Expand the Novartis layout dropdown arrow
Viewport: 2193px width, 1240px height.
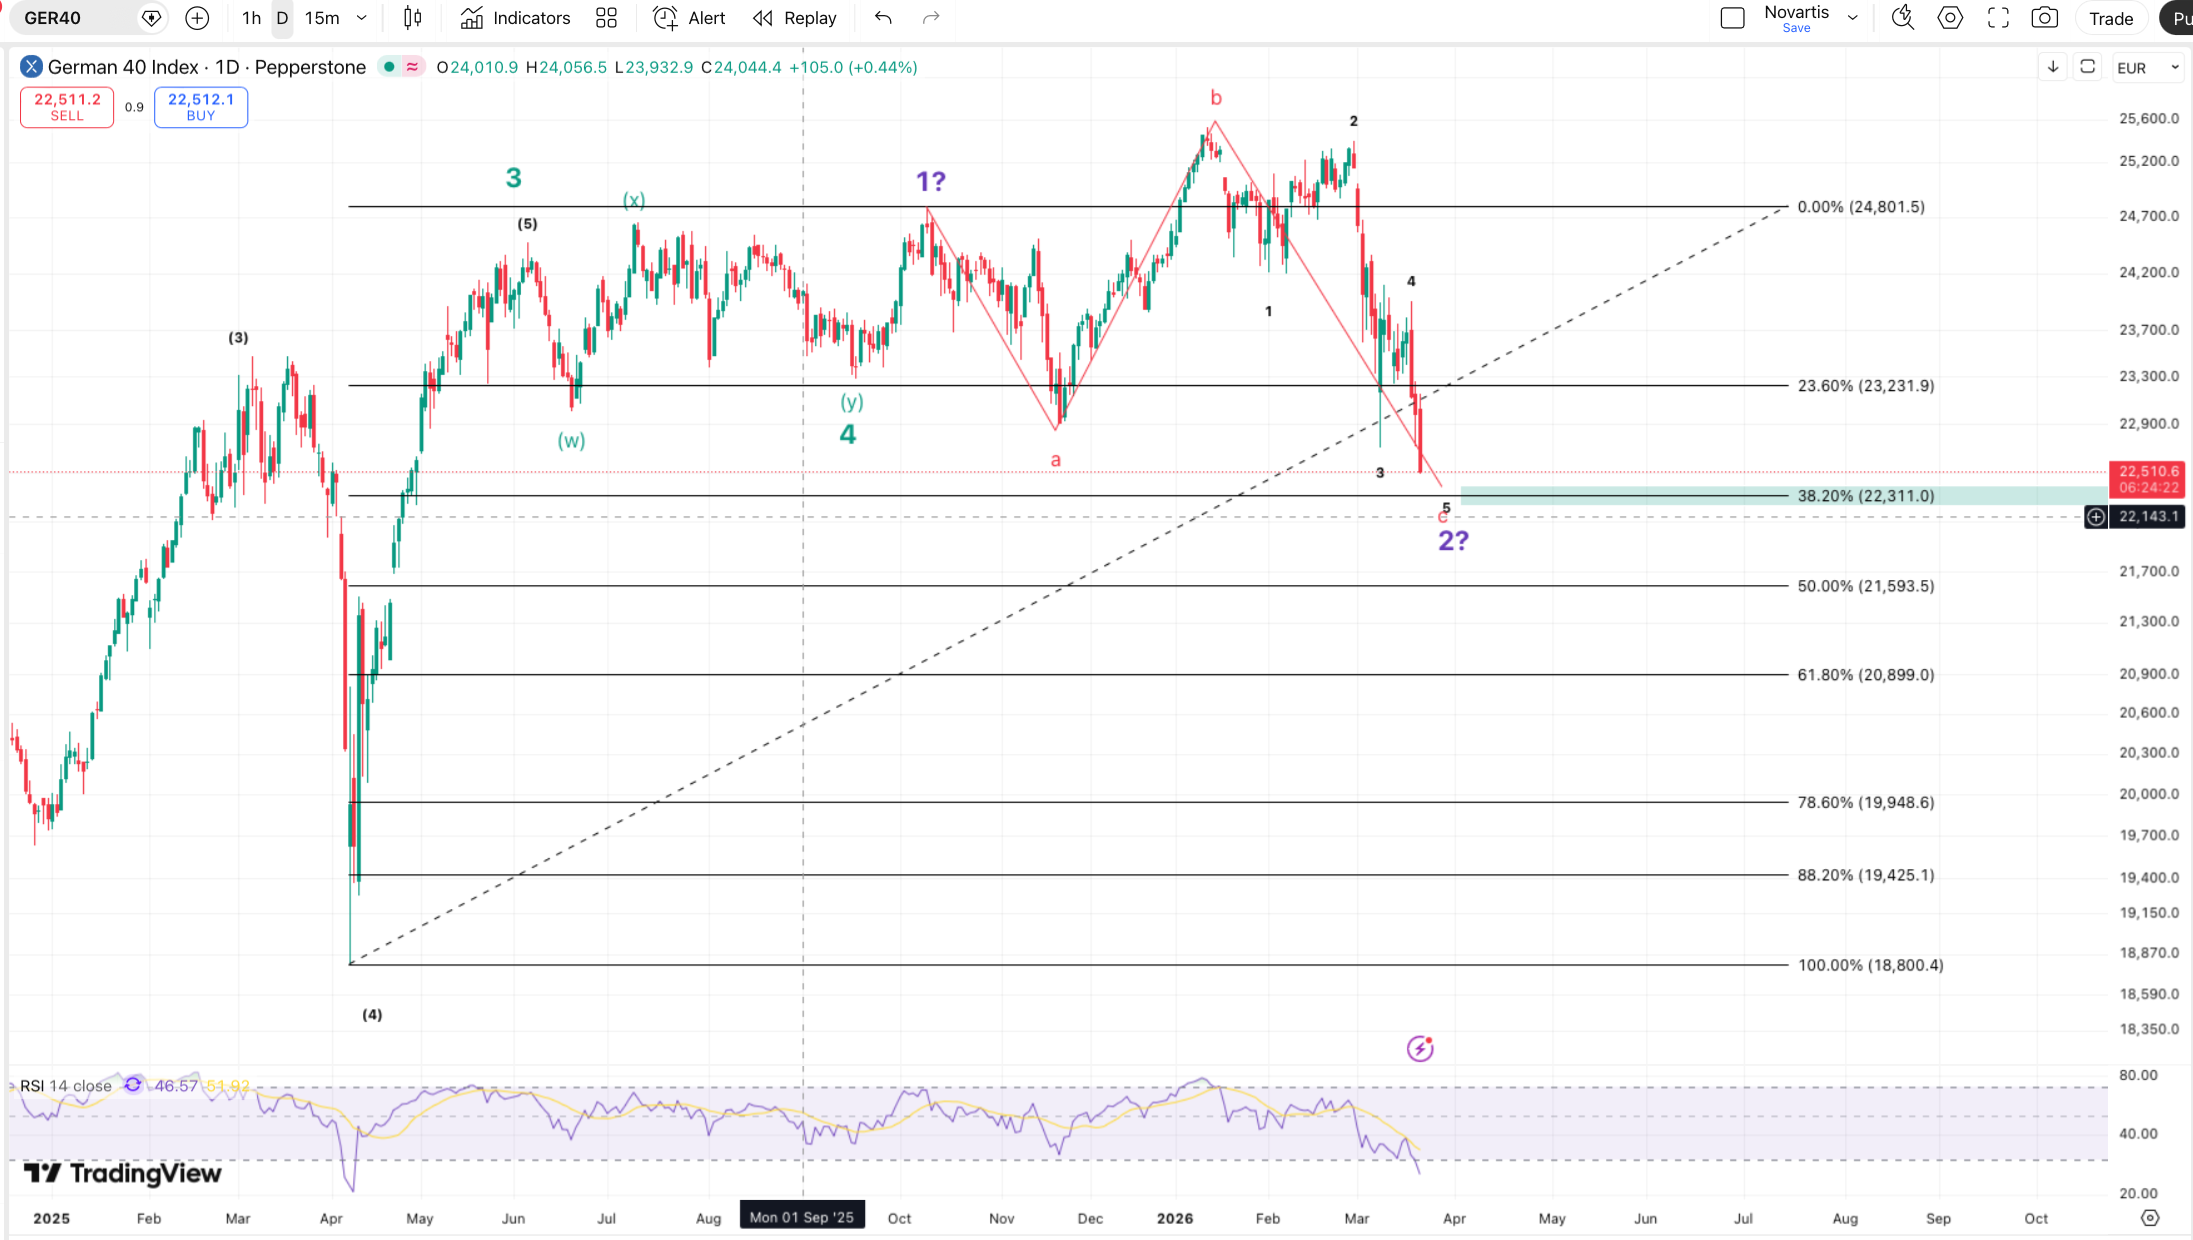(x=1853, y=18)
